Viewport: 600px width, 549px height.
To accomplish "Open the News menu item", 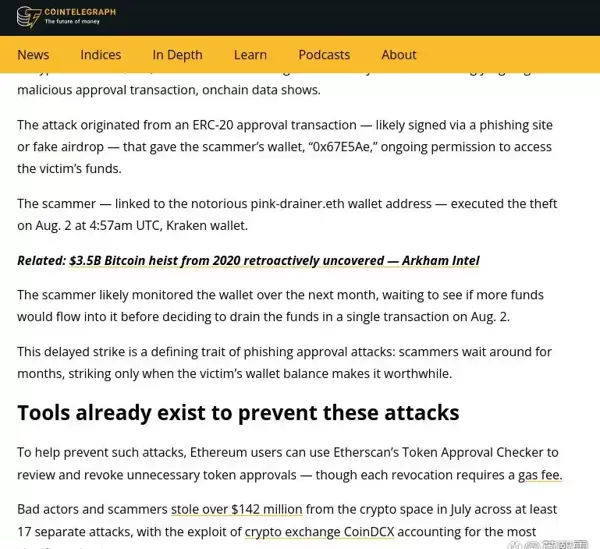I will (x=33, y=55).
